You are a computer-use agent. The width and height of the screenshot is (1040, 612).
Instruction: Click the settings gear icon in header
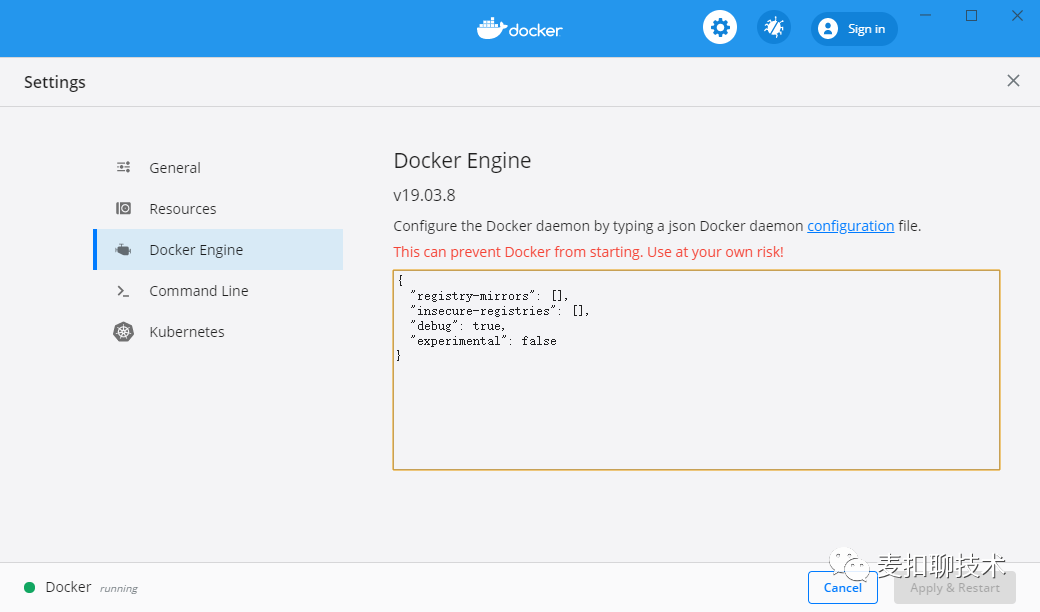(719, 28)
